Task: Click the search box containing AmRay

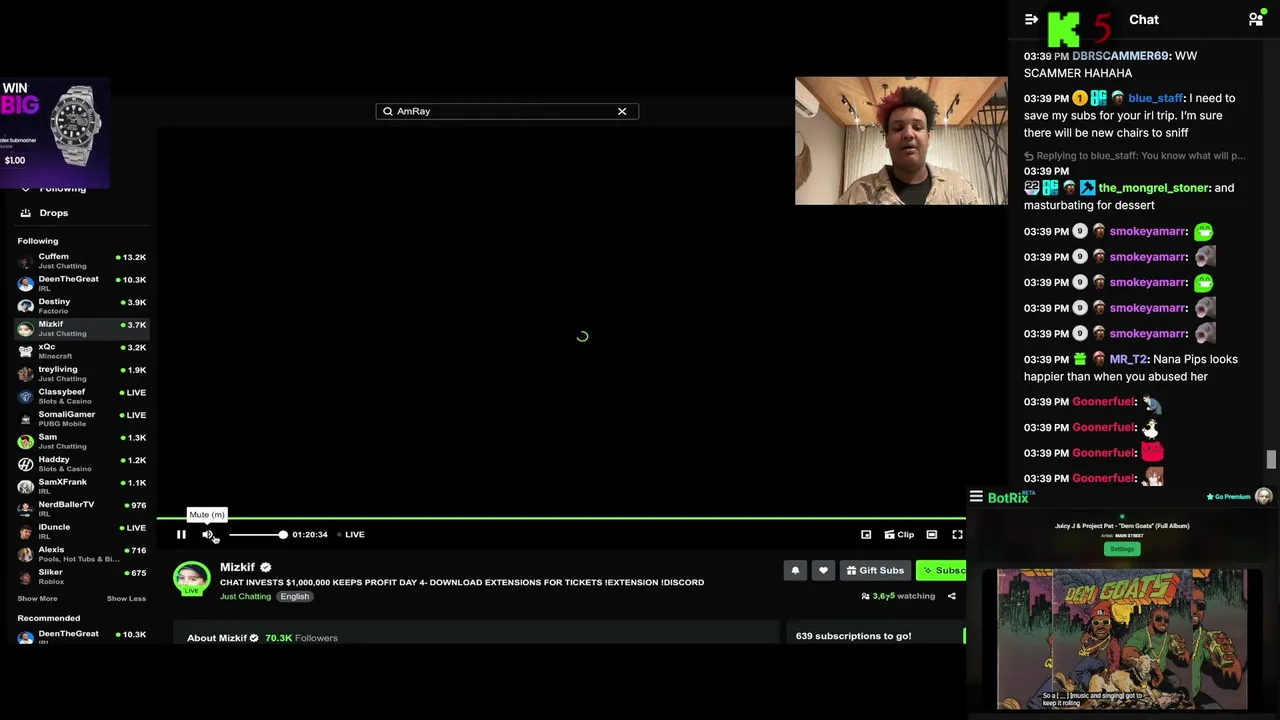Action: pyautogui.click(x=507, y=111)
